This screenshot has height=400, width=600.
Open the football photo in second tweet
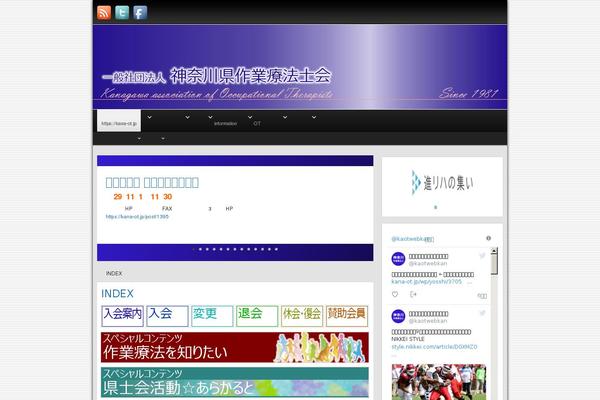click(x=439, y=382)
